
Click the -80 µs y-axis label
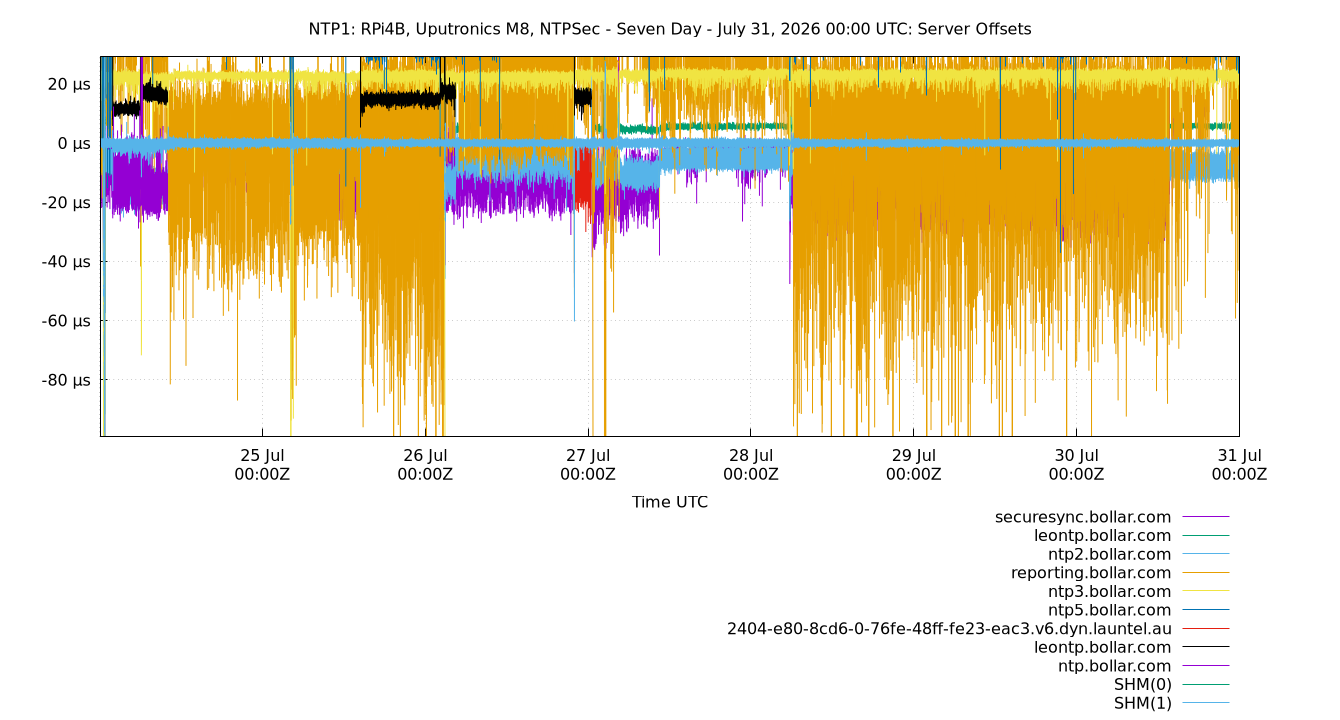(x=66, y=379)
